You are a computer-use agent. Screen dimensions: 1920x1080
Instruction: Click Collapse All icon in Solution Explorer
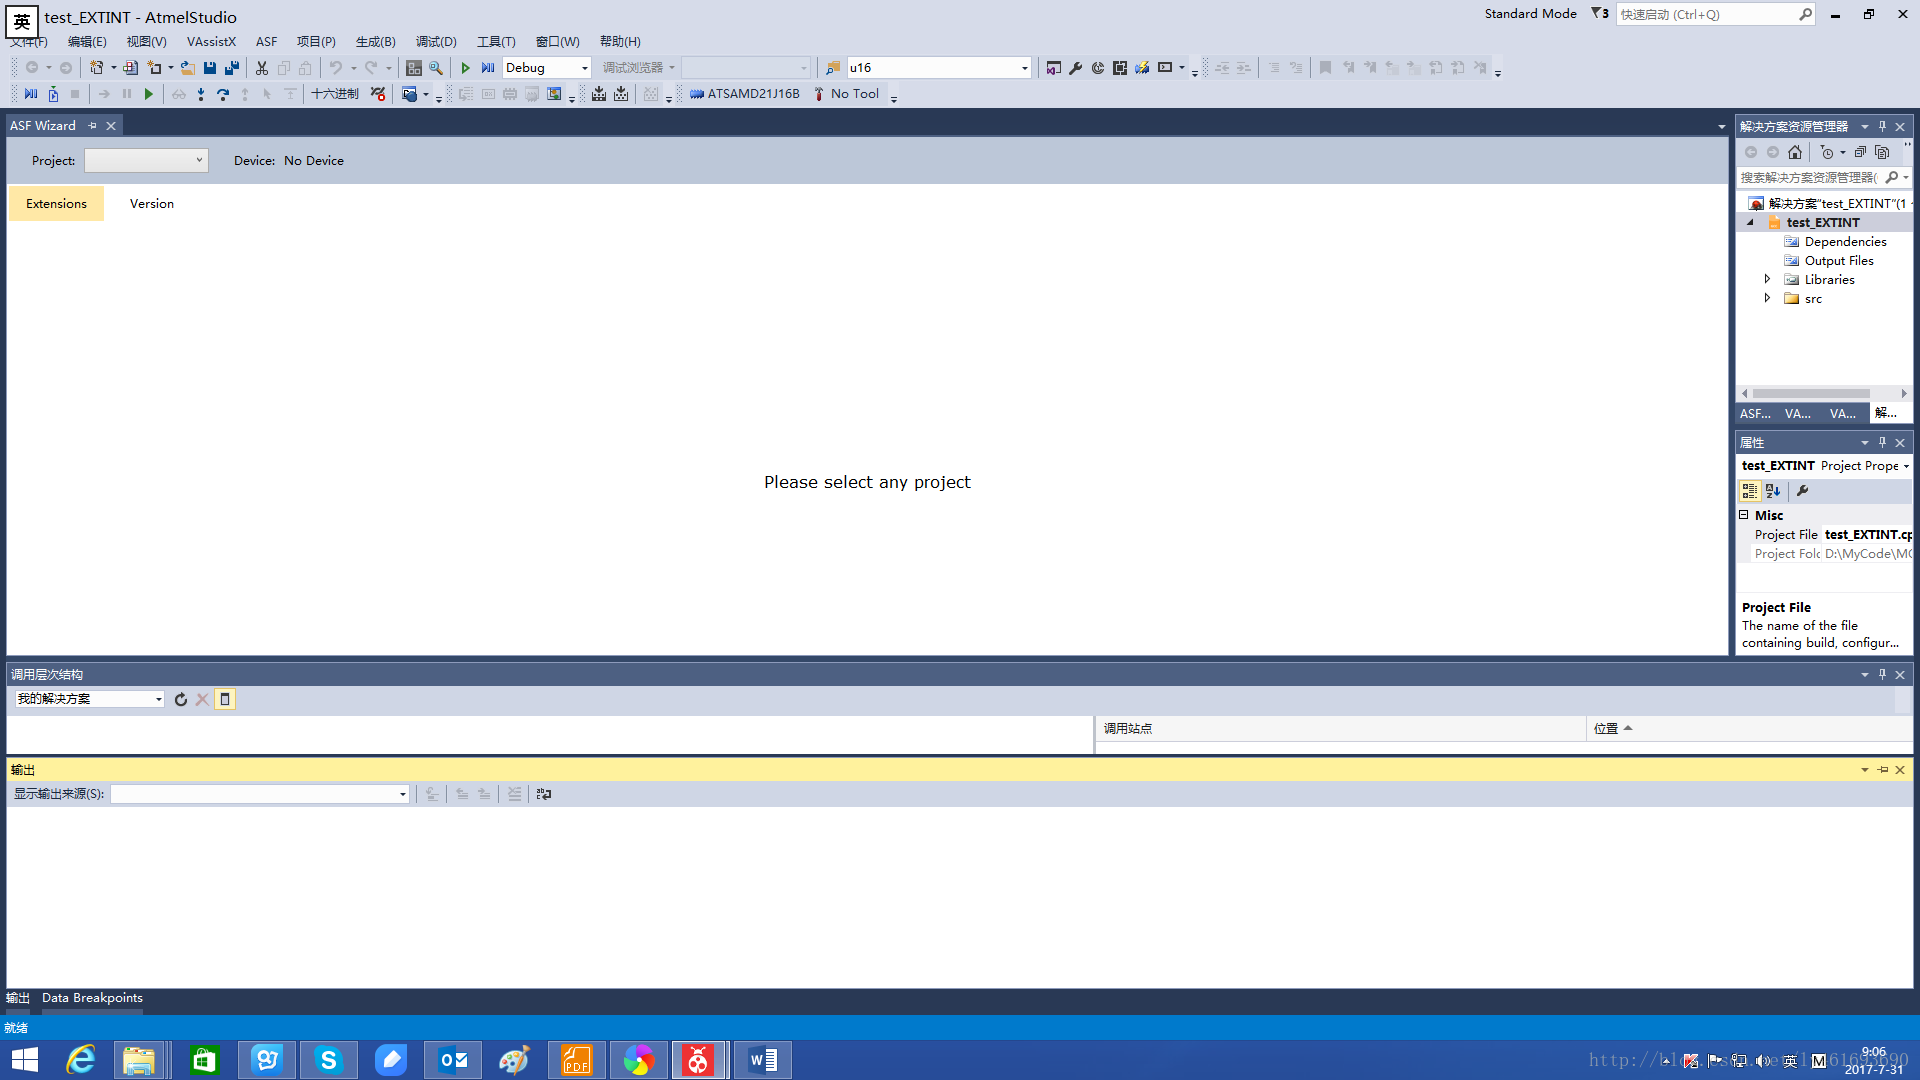[x=1860, y=152]
